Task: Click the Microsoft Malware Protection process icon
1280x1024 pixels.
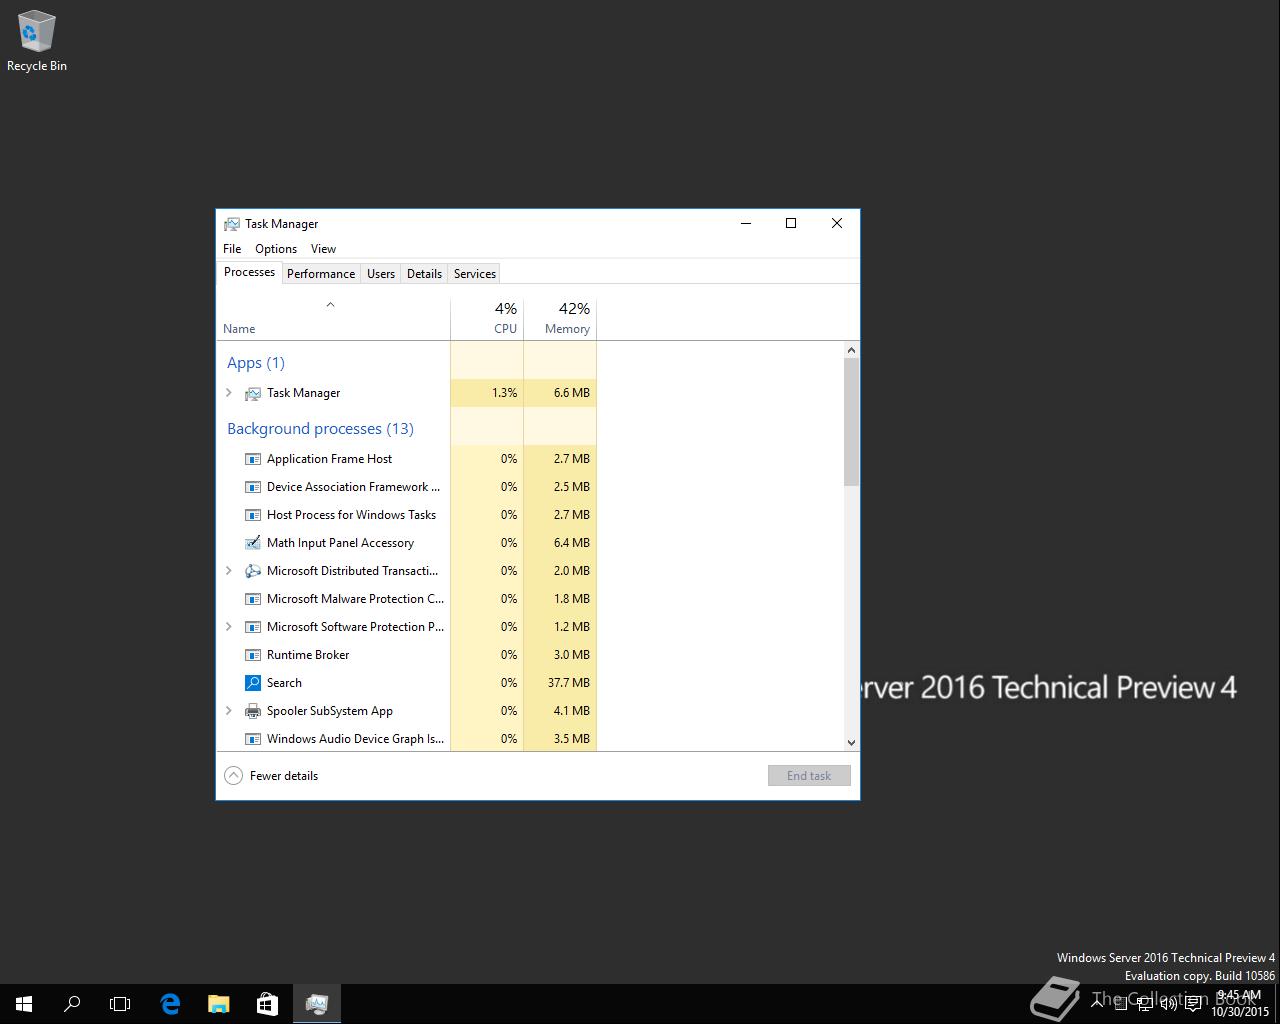Action: coord(253,599)
